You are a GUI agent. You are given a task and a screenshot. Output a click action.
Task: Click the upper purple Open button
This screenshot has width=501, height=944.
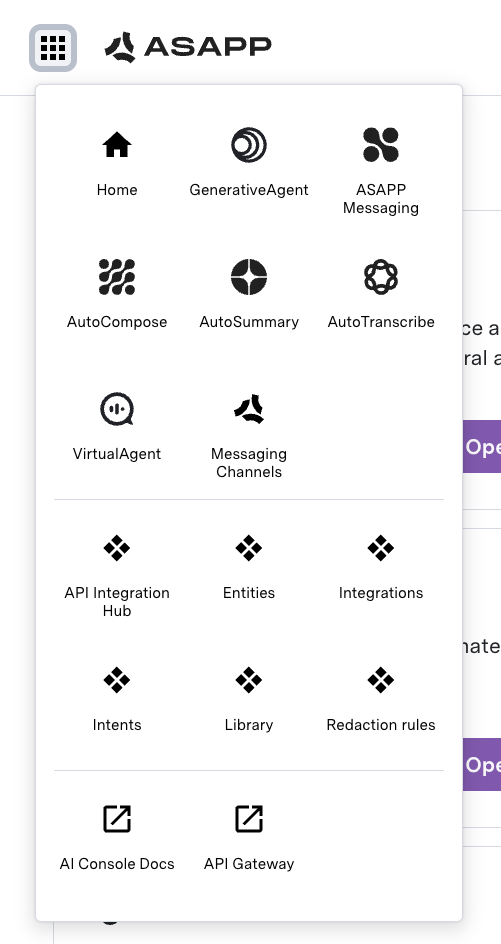[x=482, y=447]
